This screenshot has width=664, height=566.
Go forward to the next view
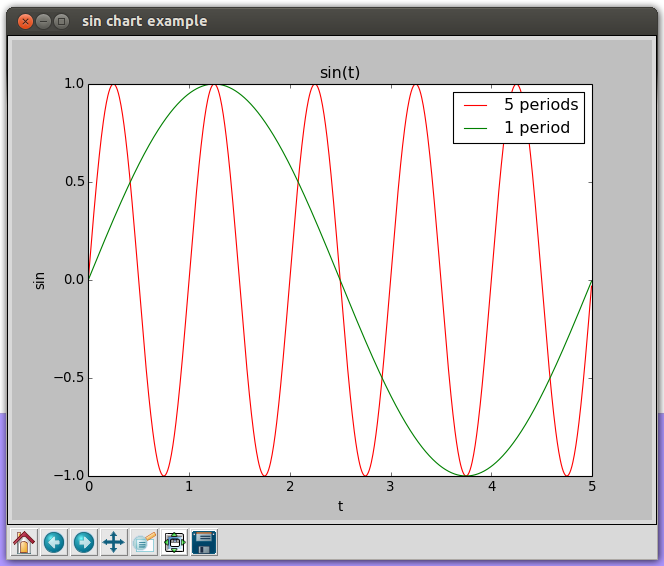coord(84,542)
